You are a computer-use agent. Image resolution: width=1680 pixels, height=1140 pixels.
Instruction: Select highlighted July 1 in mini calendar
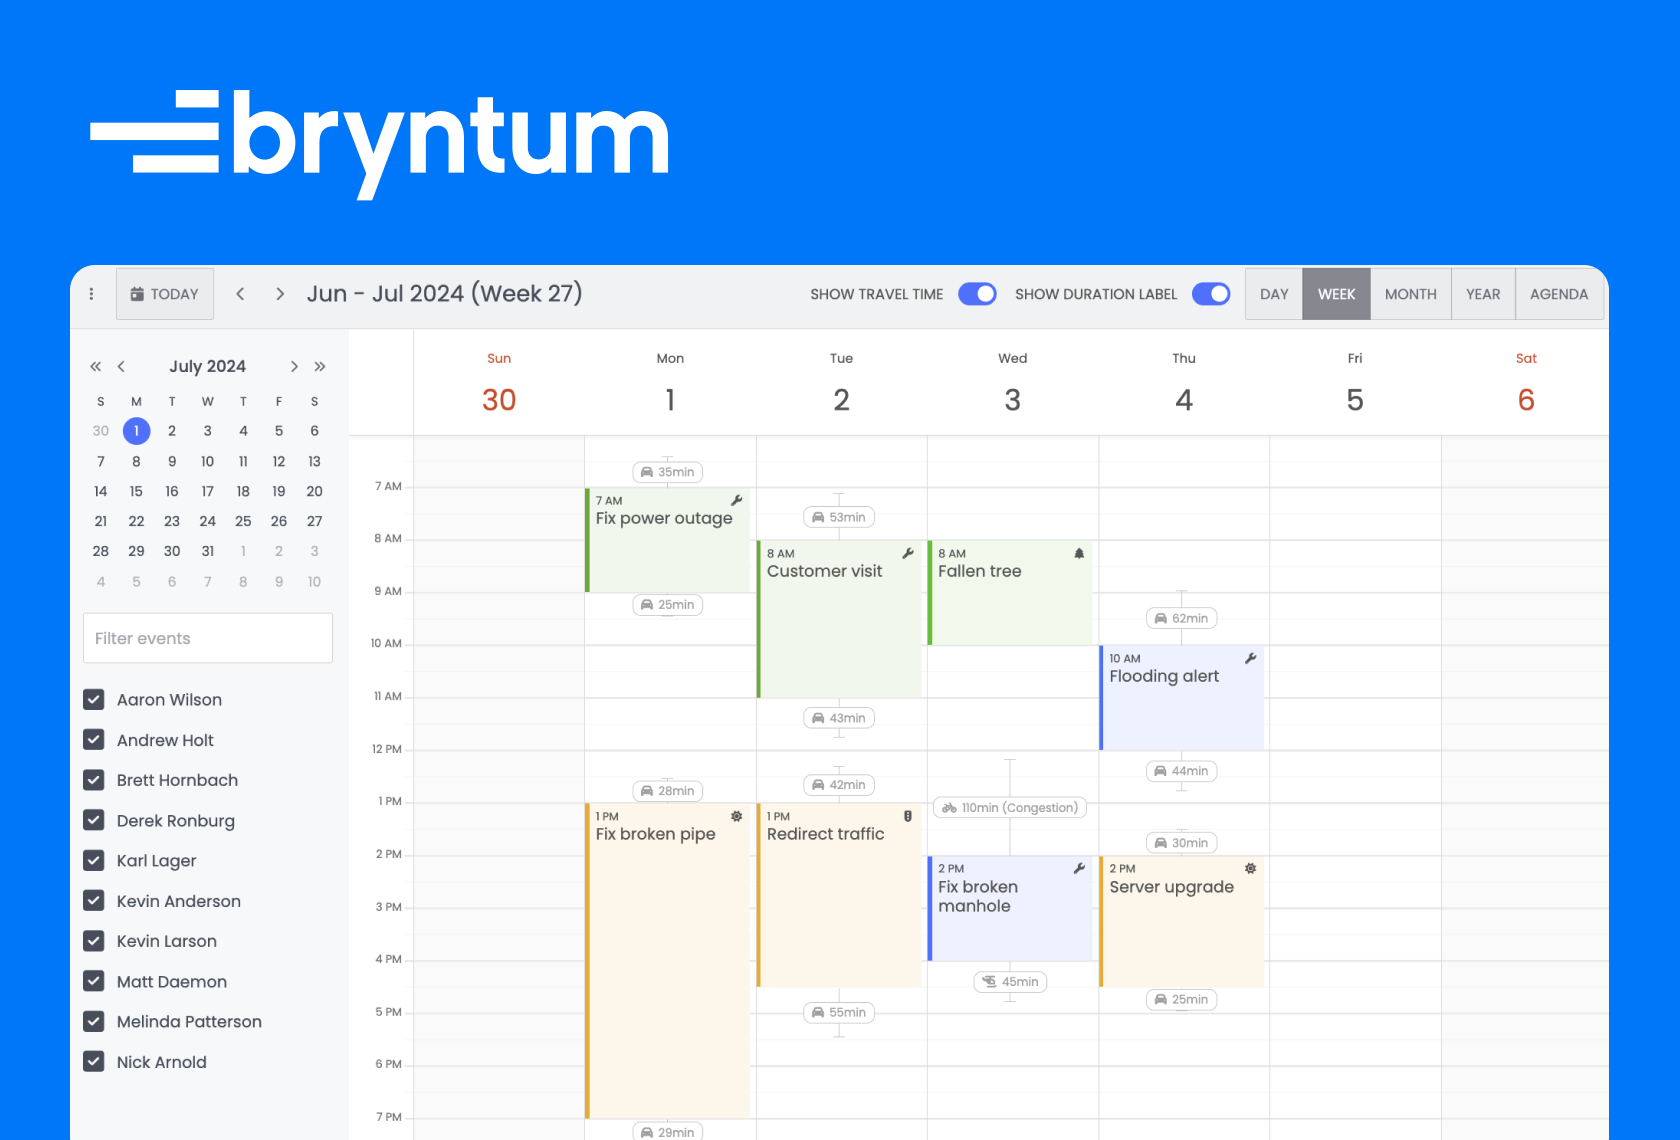tap(136, 431)
